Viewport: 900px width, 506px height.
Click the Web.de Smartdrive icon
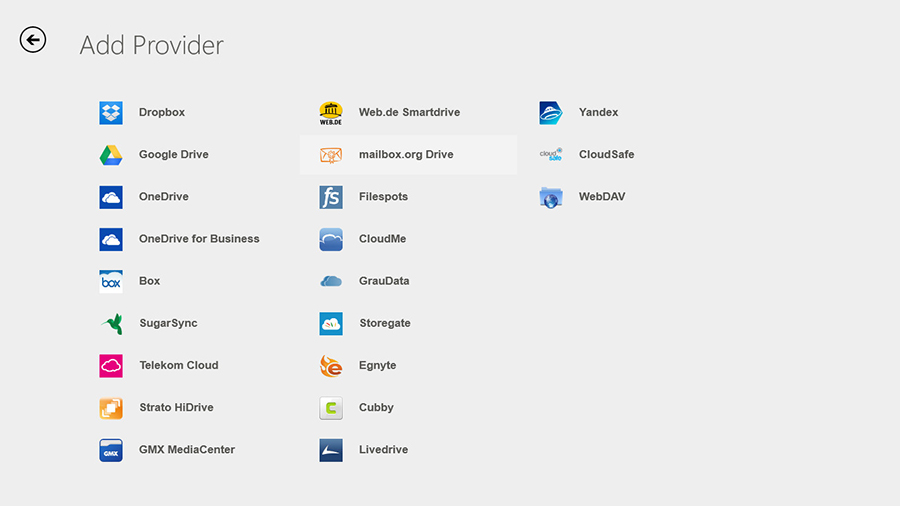[x=331, y=113]
